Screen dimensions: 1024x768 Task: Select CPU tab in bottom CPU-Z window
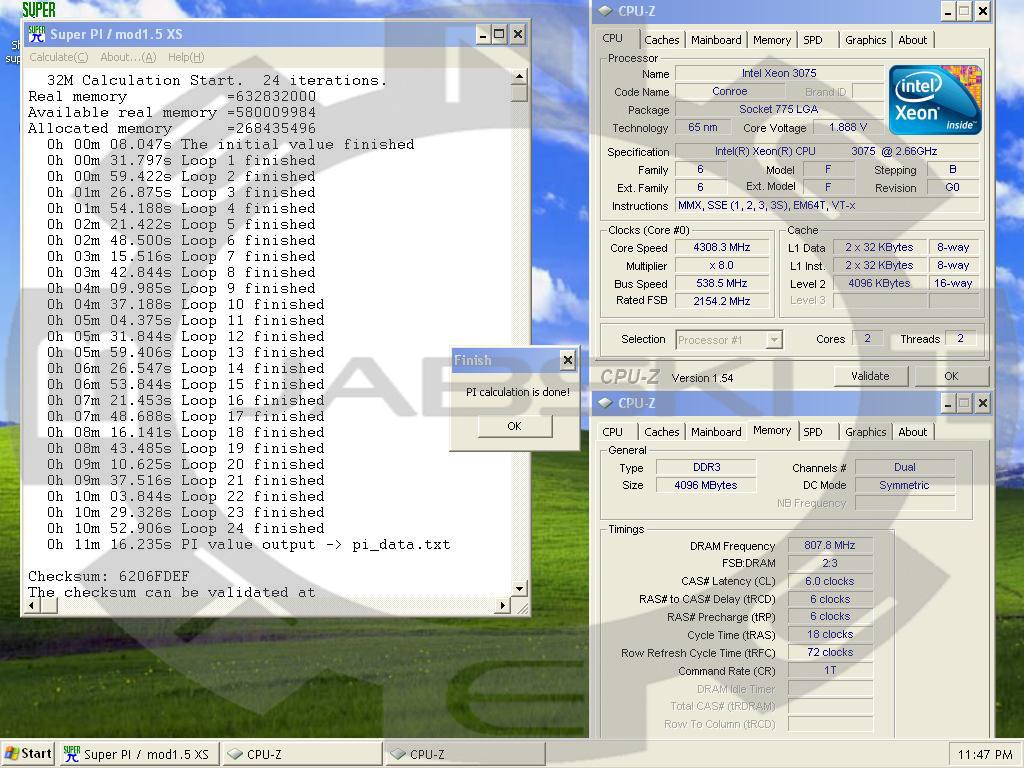613,432
